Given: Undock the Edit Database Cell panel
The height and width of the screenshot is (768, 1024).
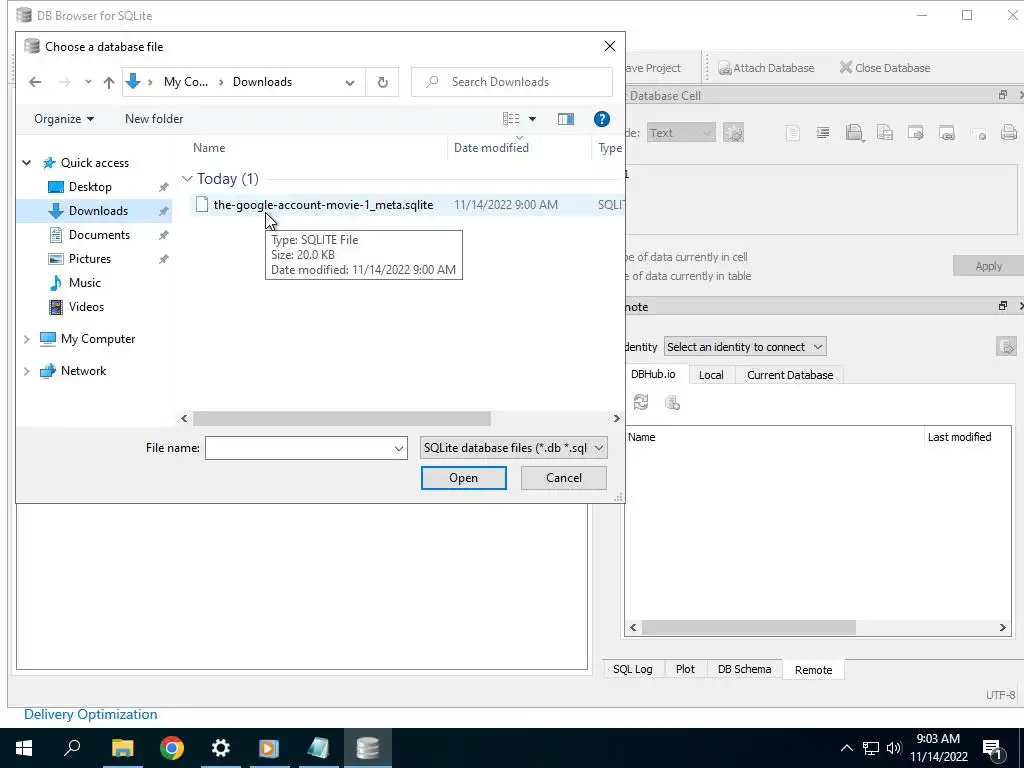Looking at the screenshot, I should tap(1002, 95).
